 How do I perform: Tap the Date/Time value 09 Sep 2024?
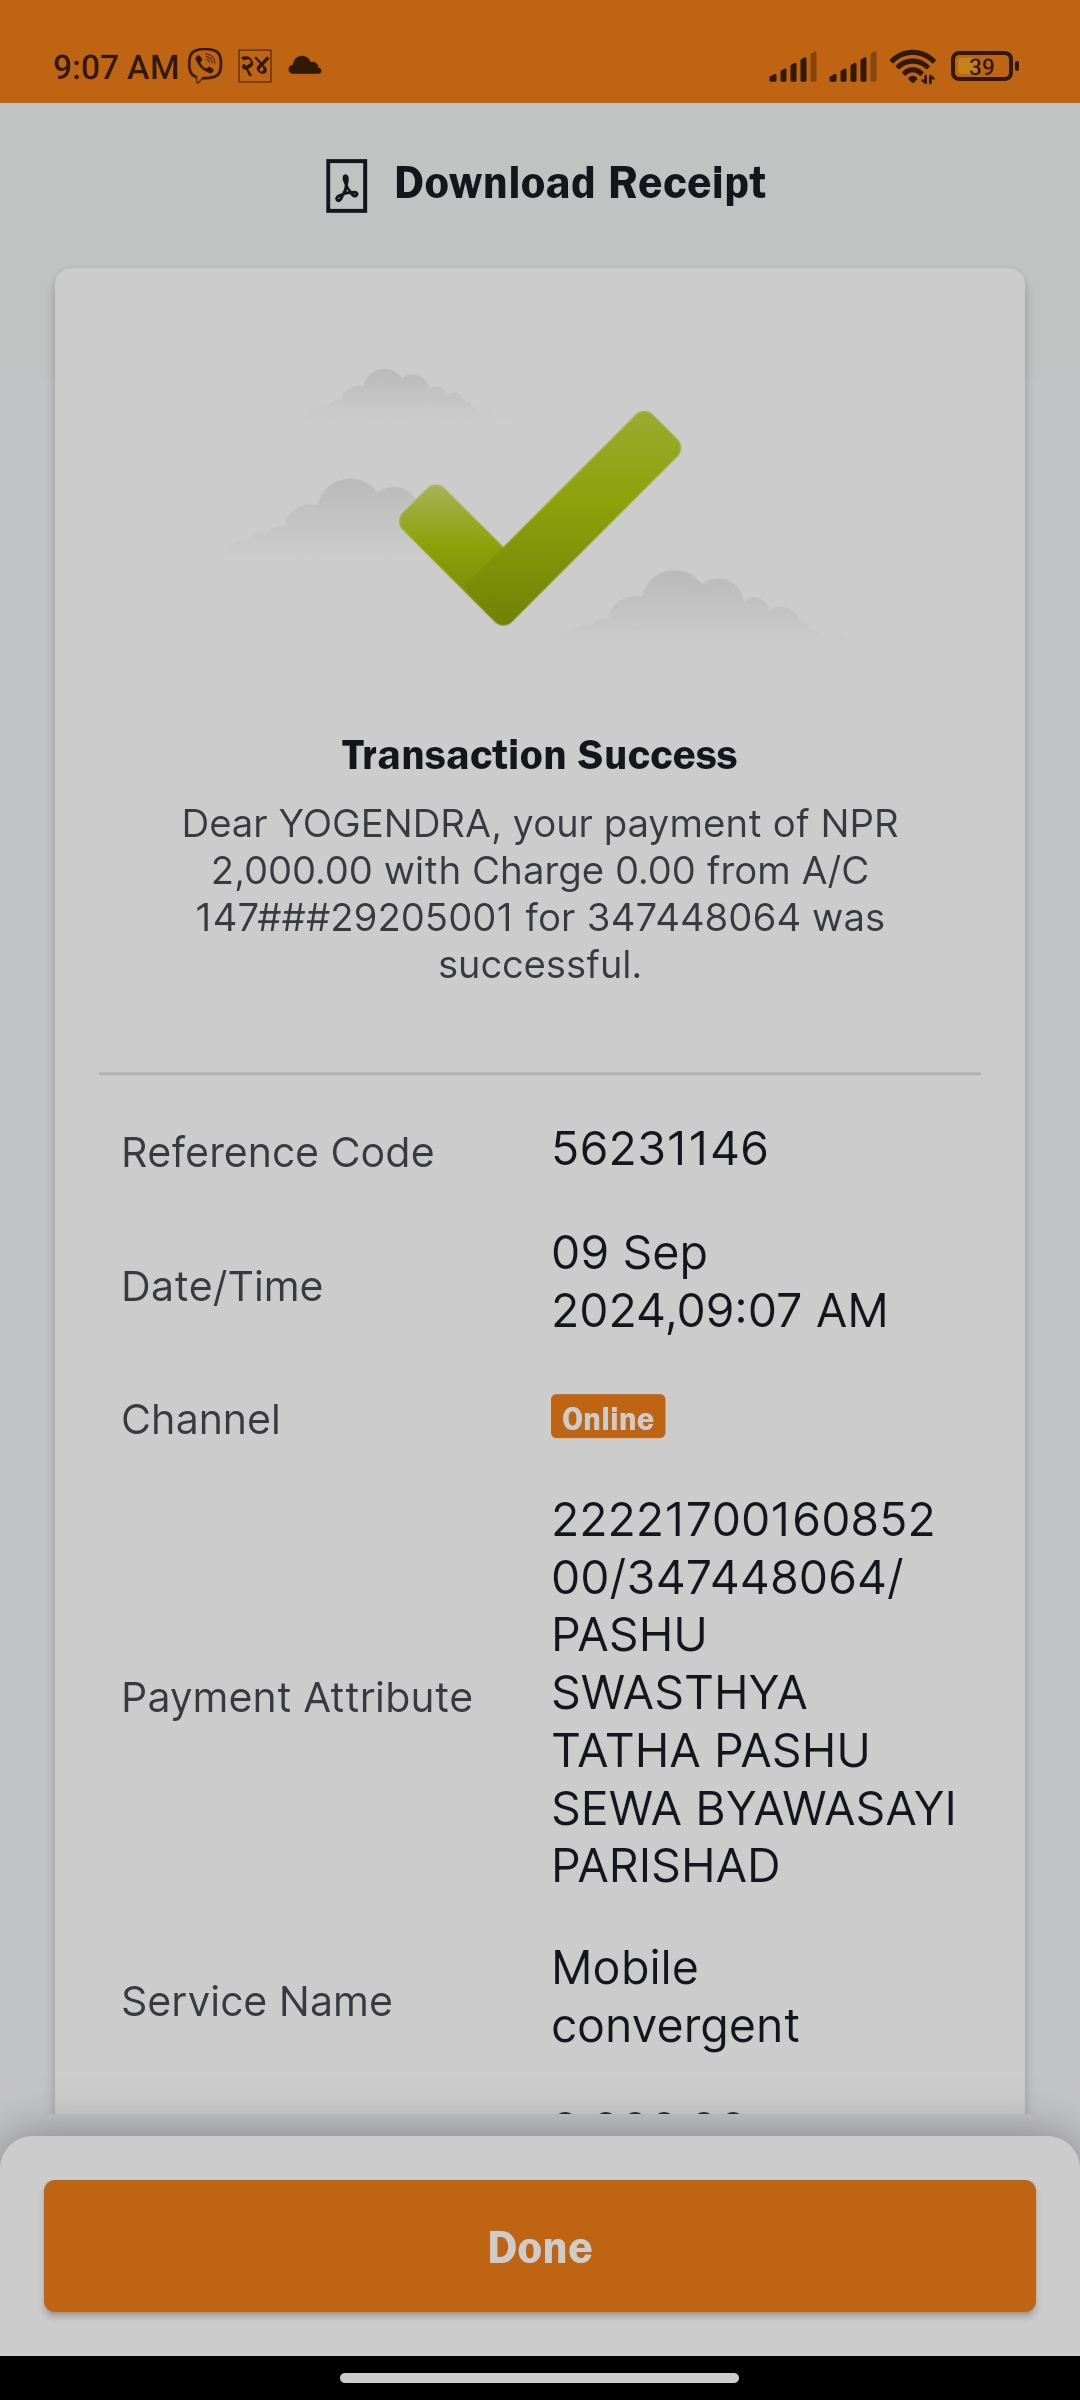[720, 1281]
